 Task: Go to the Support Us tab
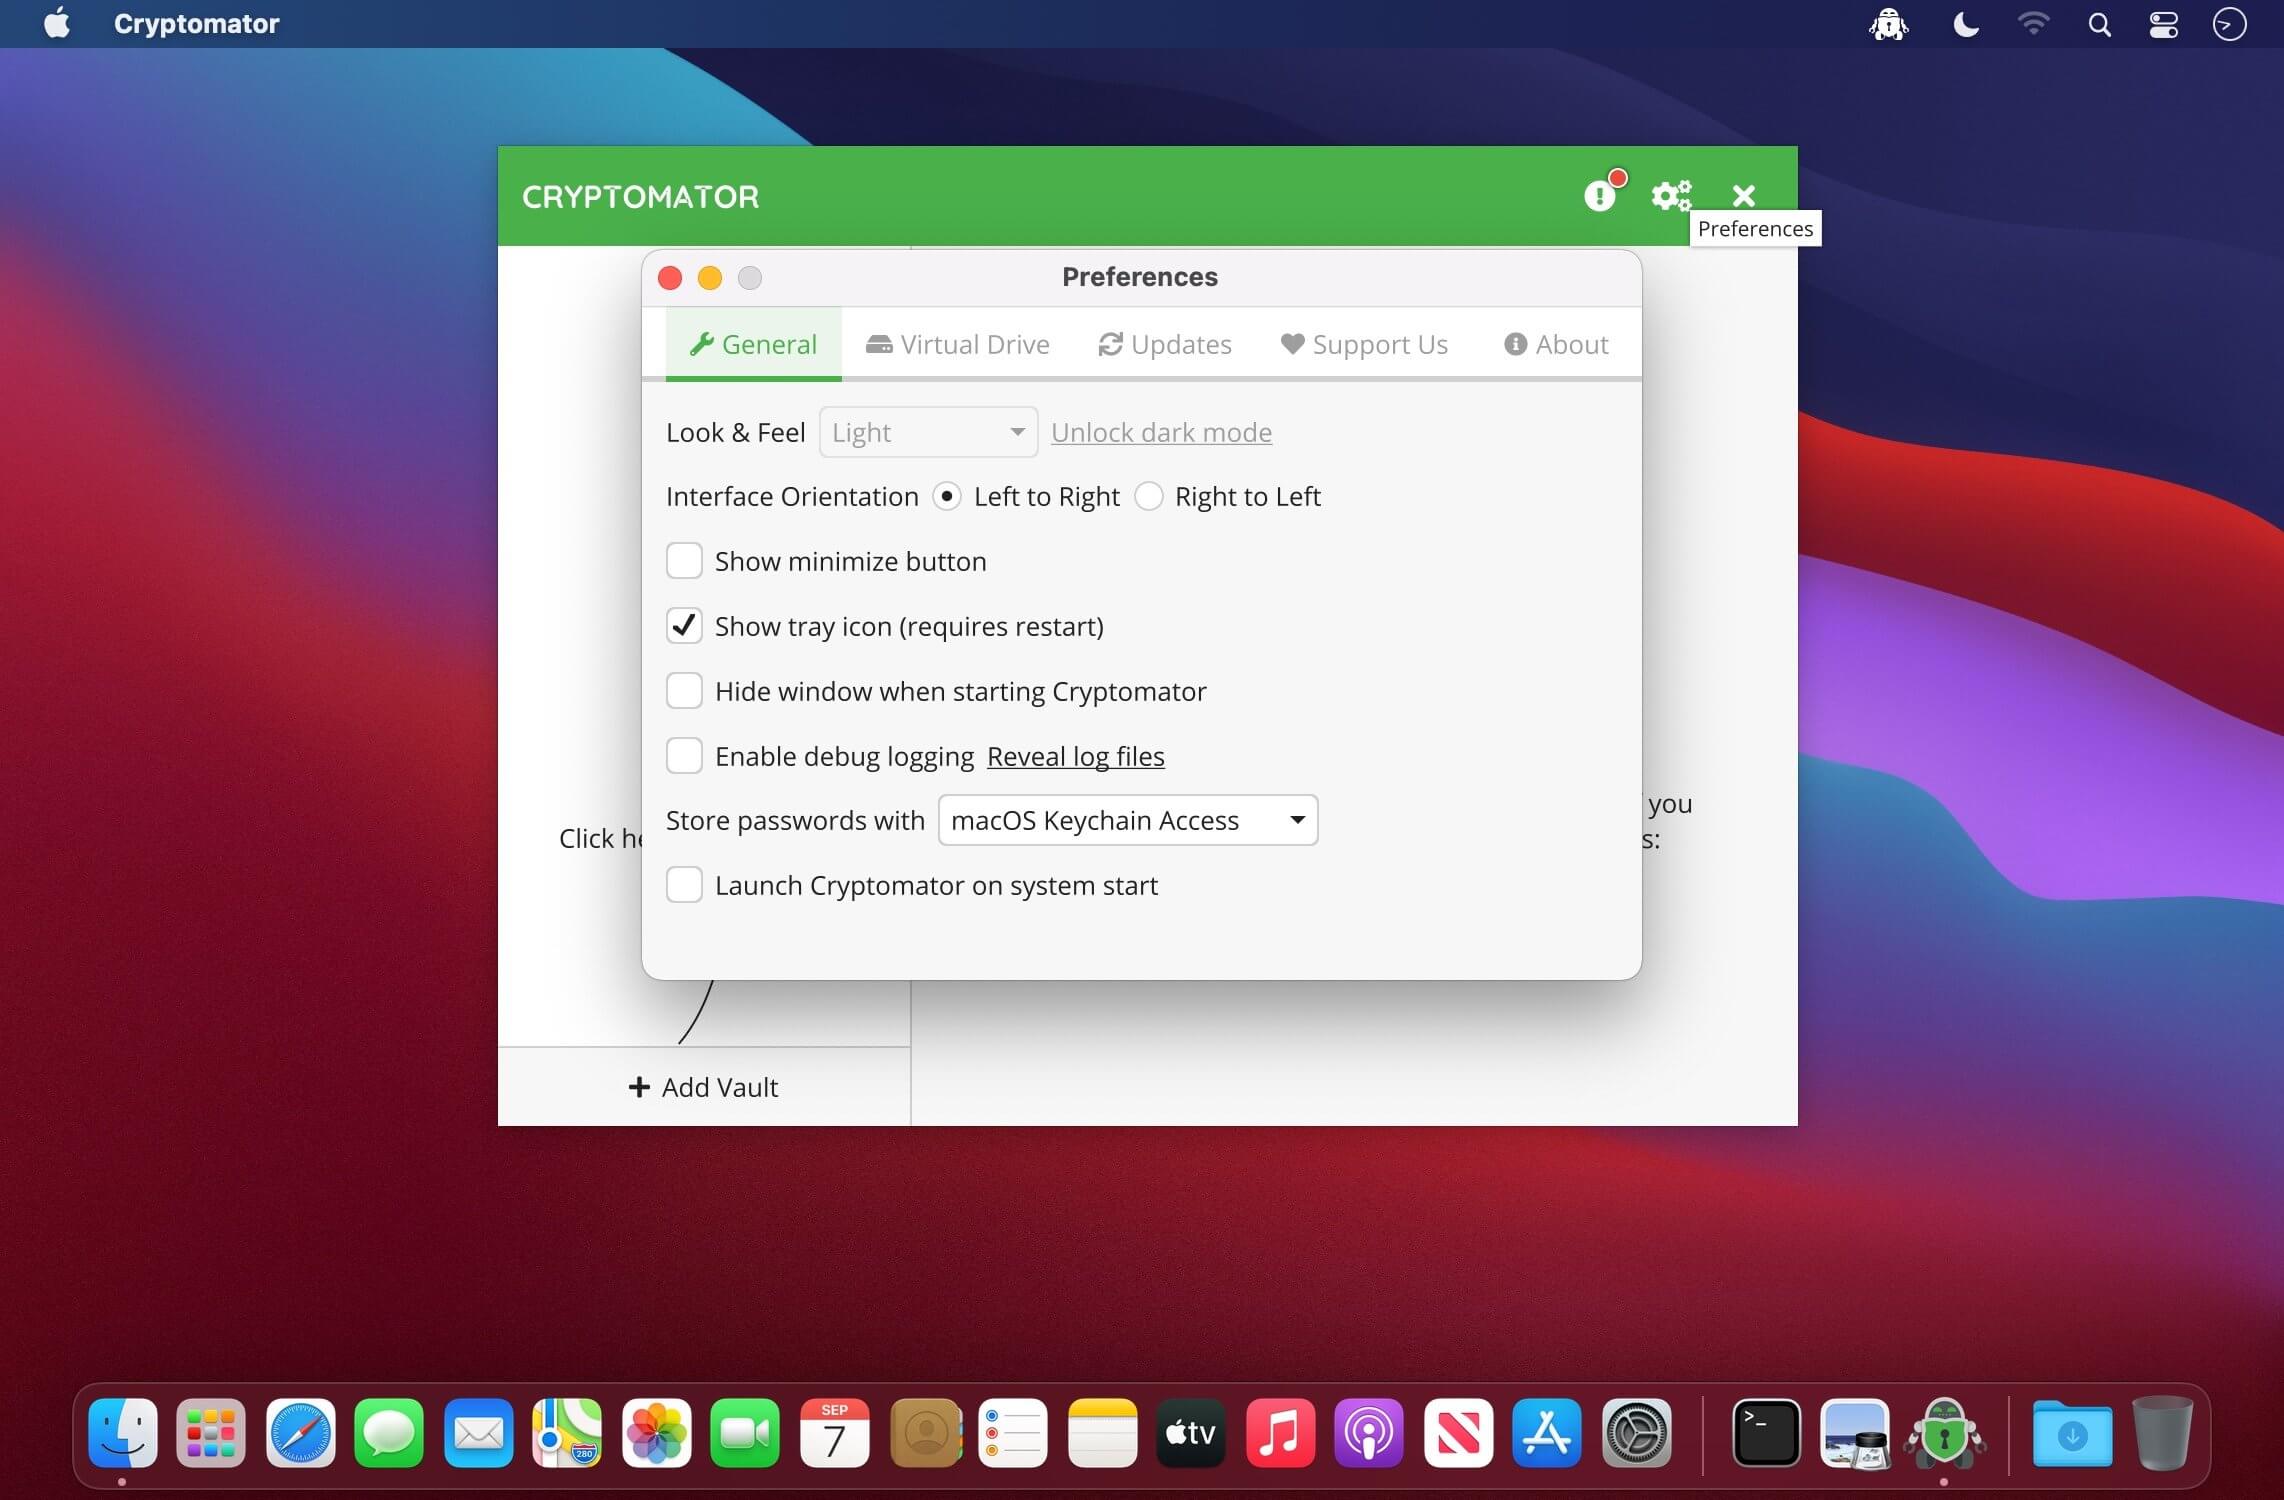[1364, 344]
